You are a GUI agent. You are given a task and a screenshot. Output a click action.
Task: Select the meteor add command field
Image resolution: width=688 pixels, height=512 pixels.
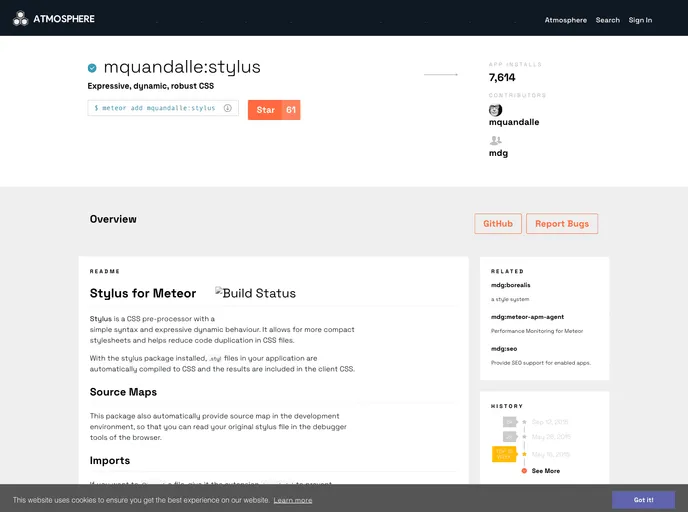pyautogui.click(x=155, y=108)
